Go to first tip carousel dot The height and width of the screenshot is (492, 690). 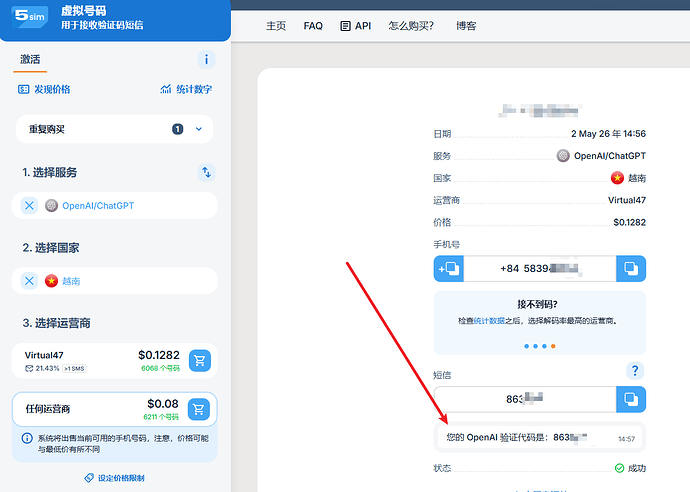pos(526,346)
